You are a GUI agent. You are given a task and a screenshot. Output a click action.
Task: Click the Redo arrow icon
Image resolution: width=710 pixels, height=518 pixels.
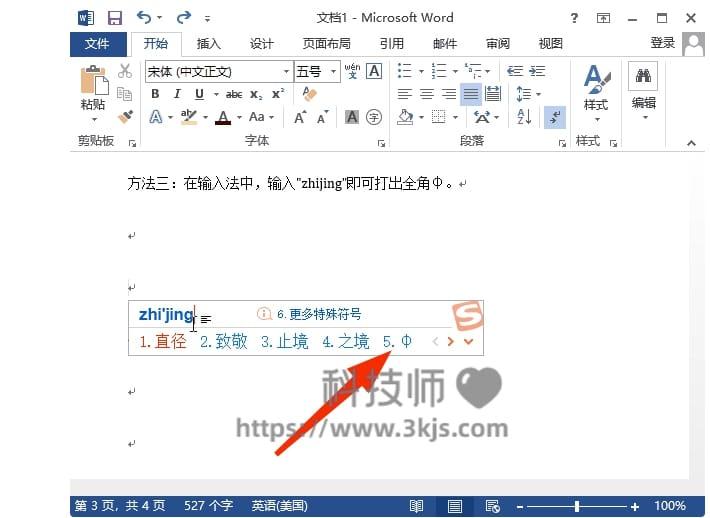tap(184, 18)
